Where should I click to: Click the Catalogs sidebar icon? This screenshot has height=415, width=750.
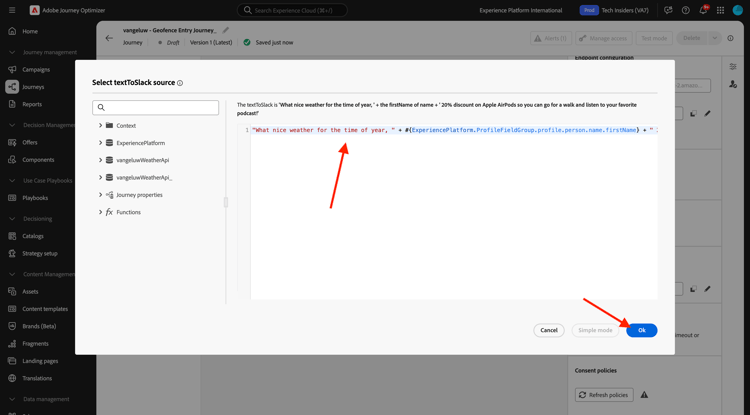pos(12,236)
